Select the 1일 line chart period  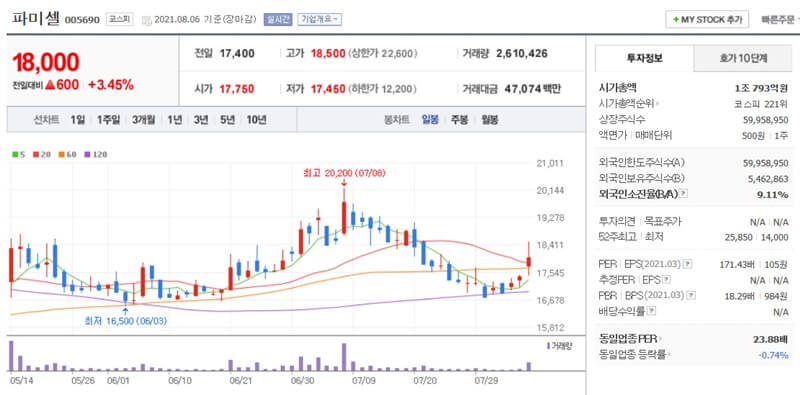click(x=78, y=120)
